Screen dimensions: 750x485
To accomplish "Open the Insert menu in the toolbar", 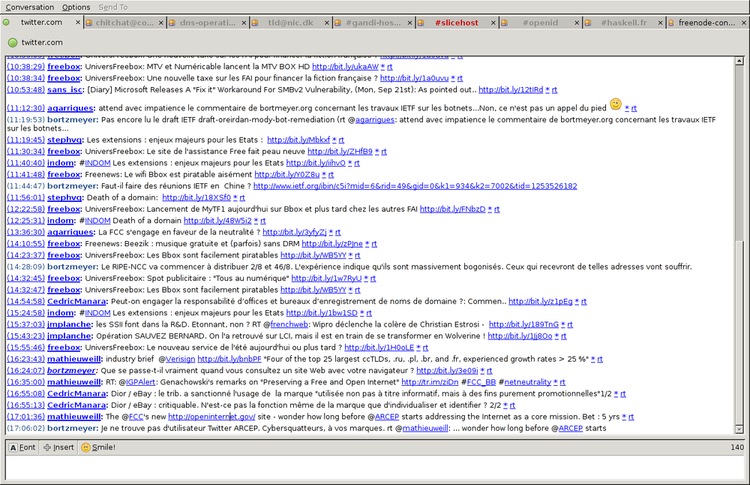I will point(59,447).
